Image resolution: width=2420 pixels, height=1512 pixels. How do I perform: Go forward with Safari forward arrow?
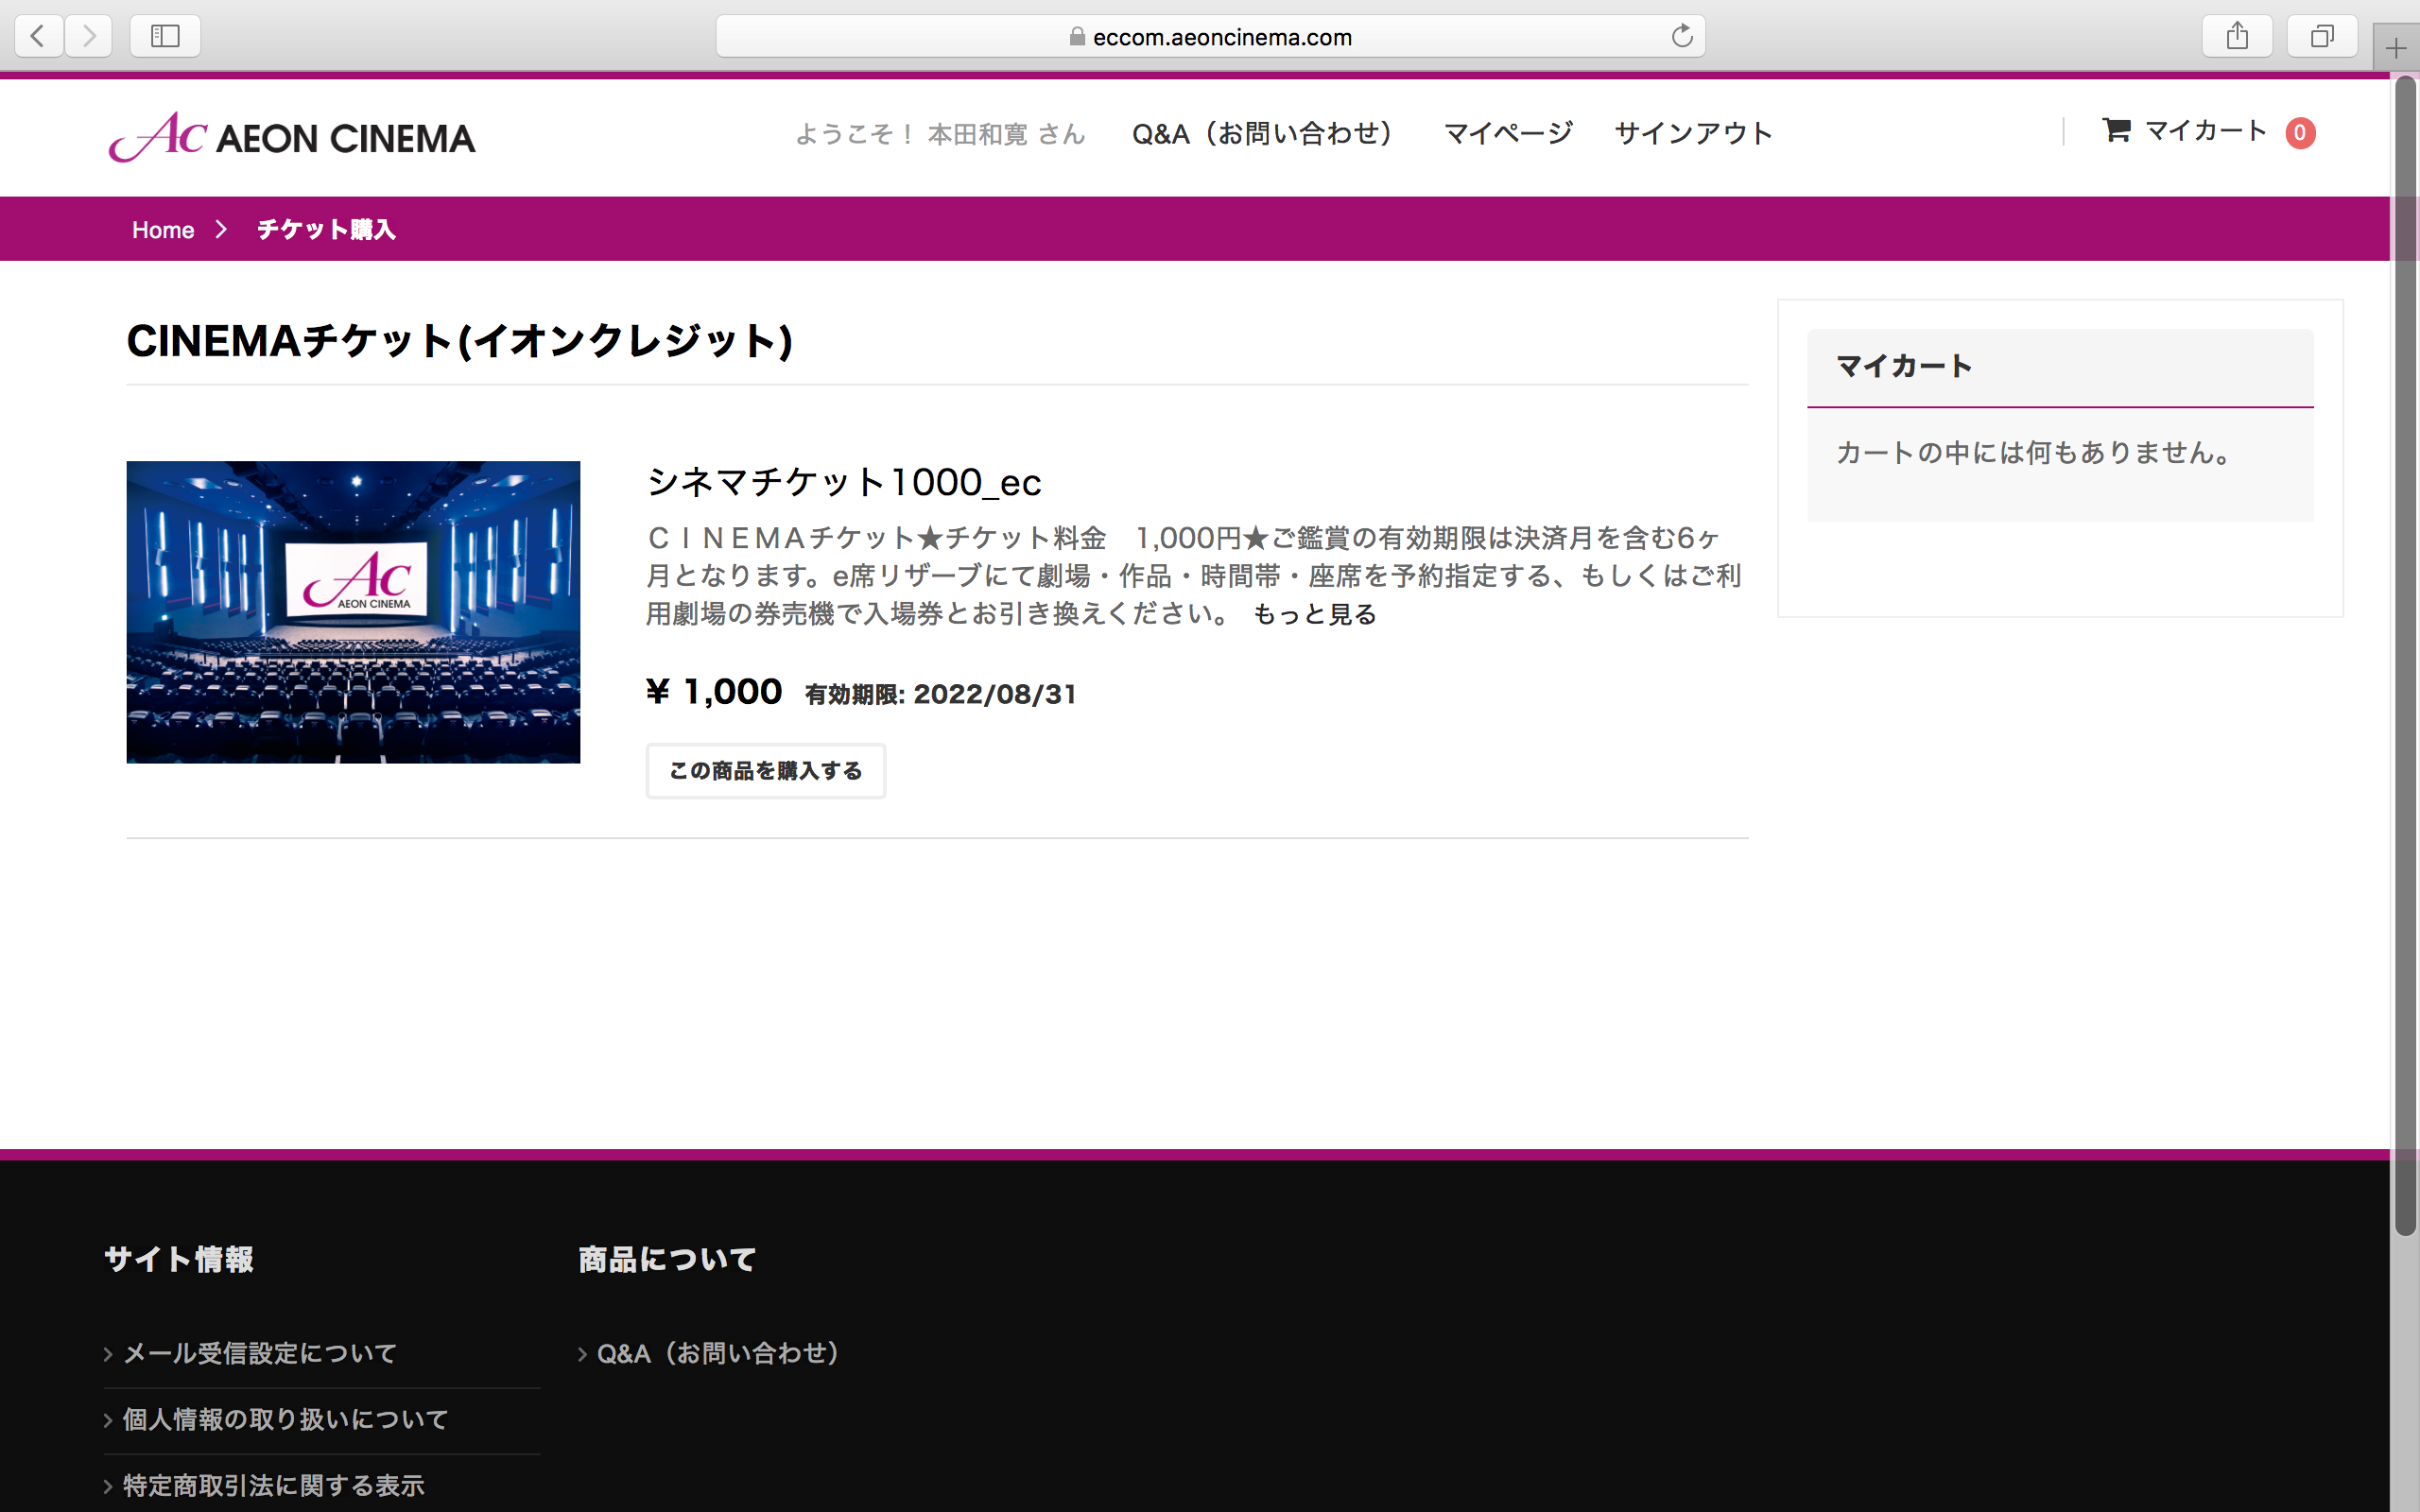pos(89,36)
